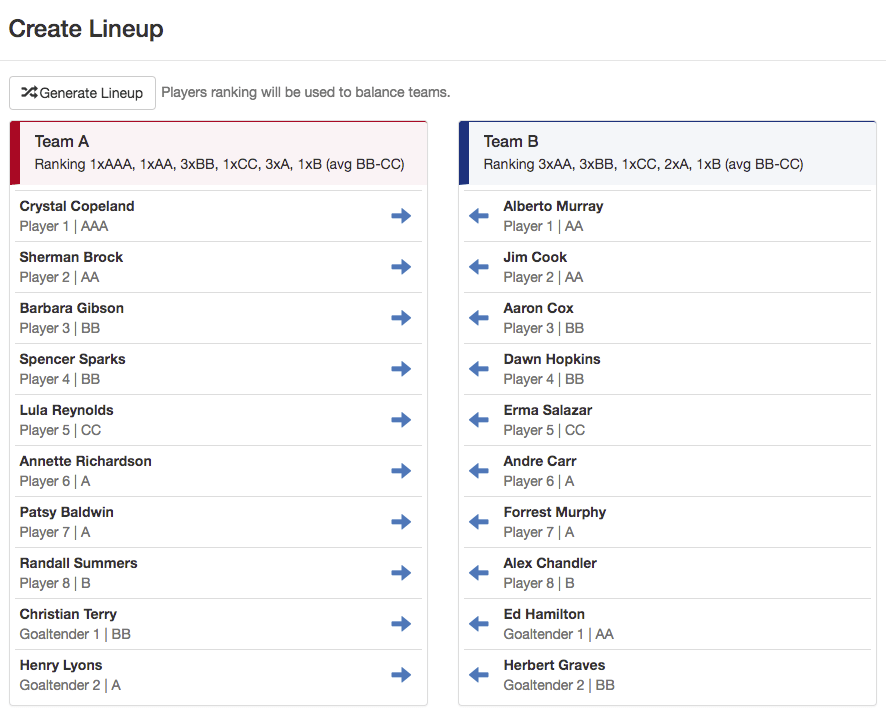The image size is (886, 718).
Task: Click the Barbara Gibson player row
Action: click(x=219, y=318)
